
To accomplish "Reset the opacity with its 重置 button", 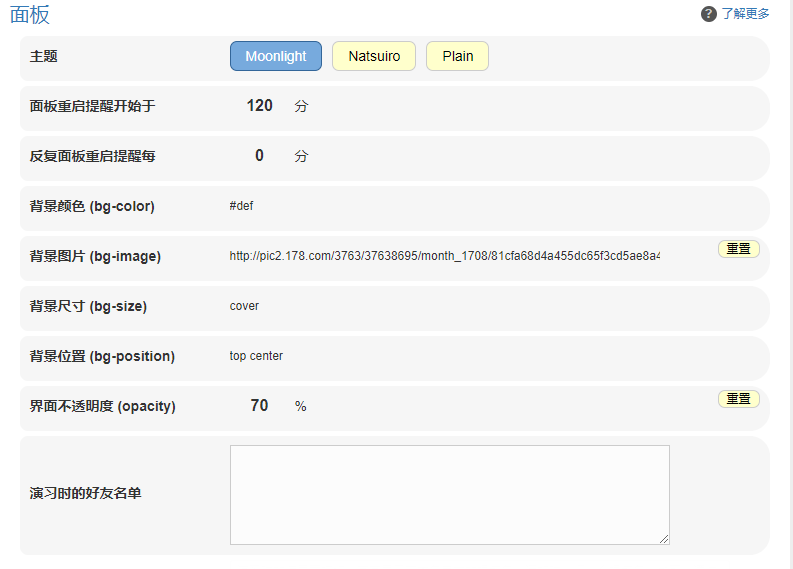I will point(738,399).
